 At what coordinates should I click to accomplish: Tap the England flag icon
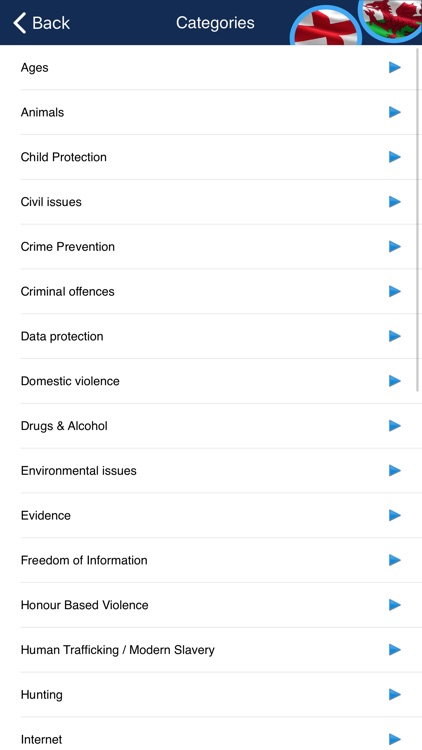(325, 27)
